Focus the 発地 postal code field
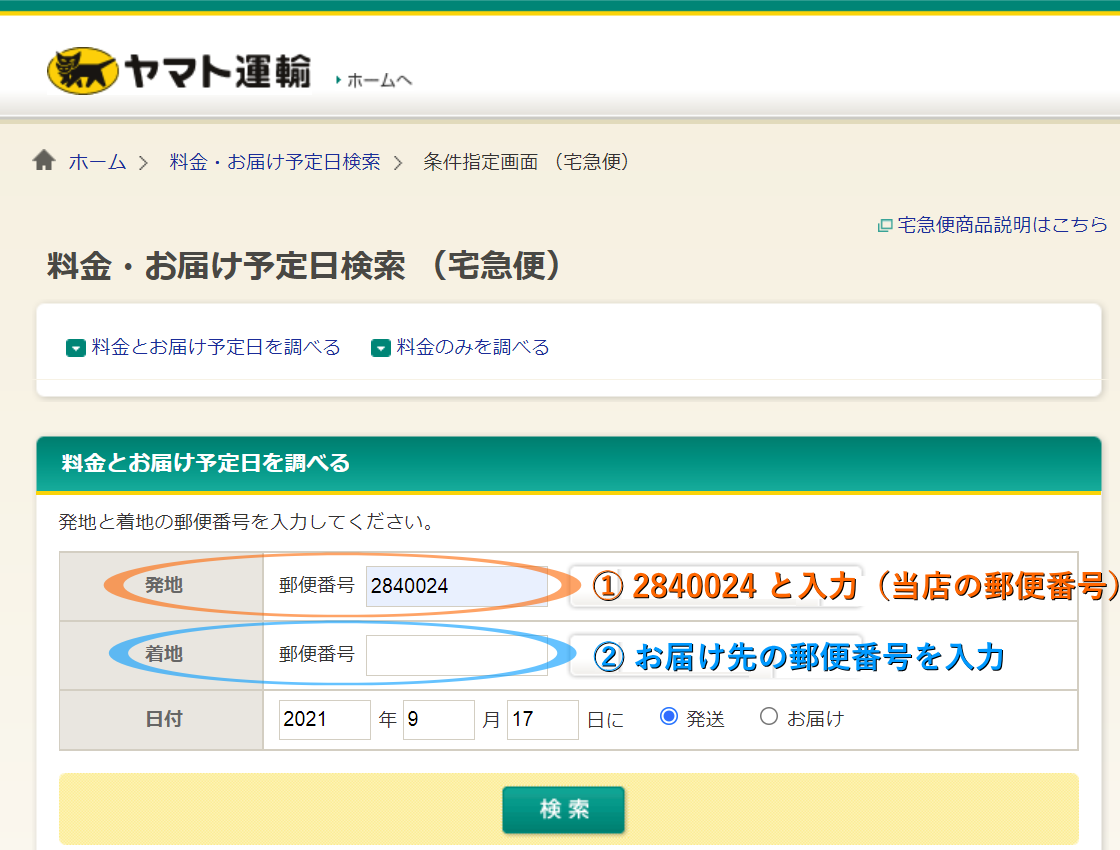 (456, 586)
